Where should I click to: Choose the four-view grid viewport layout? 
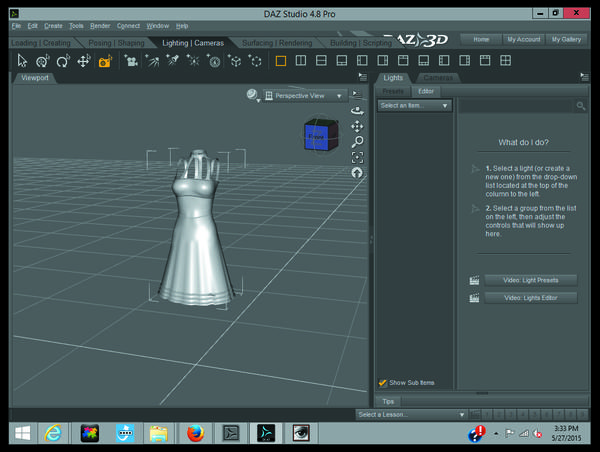505,60
